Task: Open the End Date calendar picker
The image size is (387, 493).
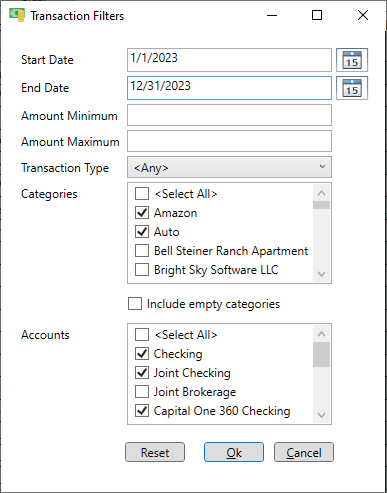Action: click(352, 88)
